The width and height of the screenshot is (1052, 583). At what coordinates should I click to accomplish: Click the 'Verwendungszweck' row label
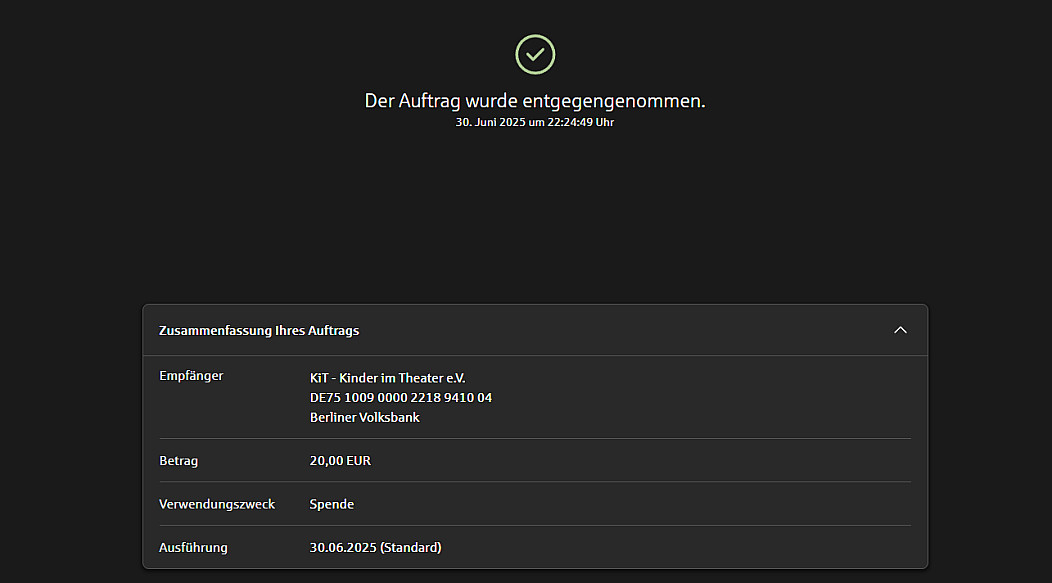coord(217,504)
